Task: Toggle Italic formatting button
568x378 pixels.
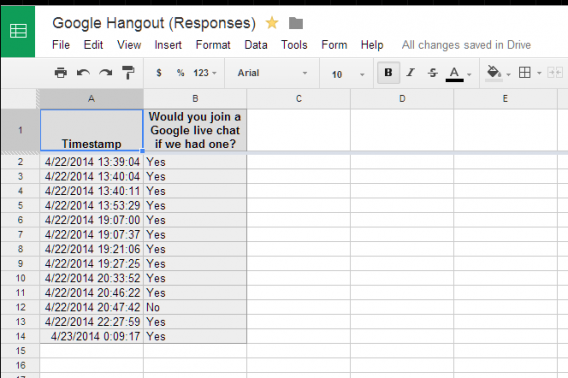Action: click(410, 73)
